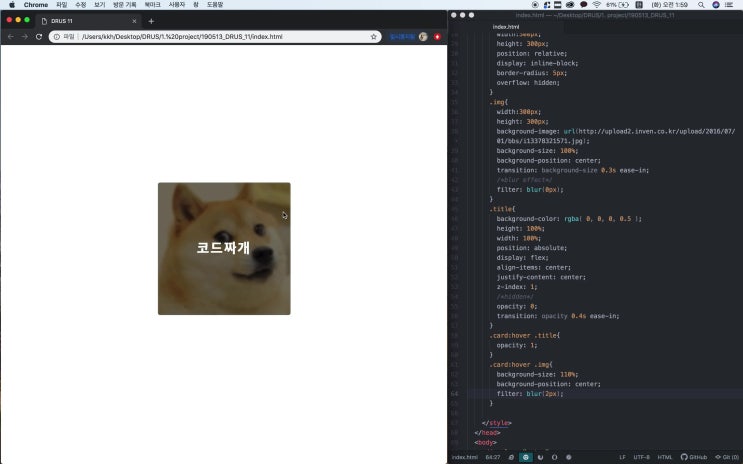
Task: Select the index.html editor tab
Action: (506, 27)
